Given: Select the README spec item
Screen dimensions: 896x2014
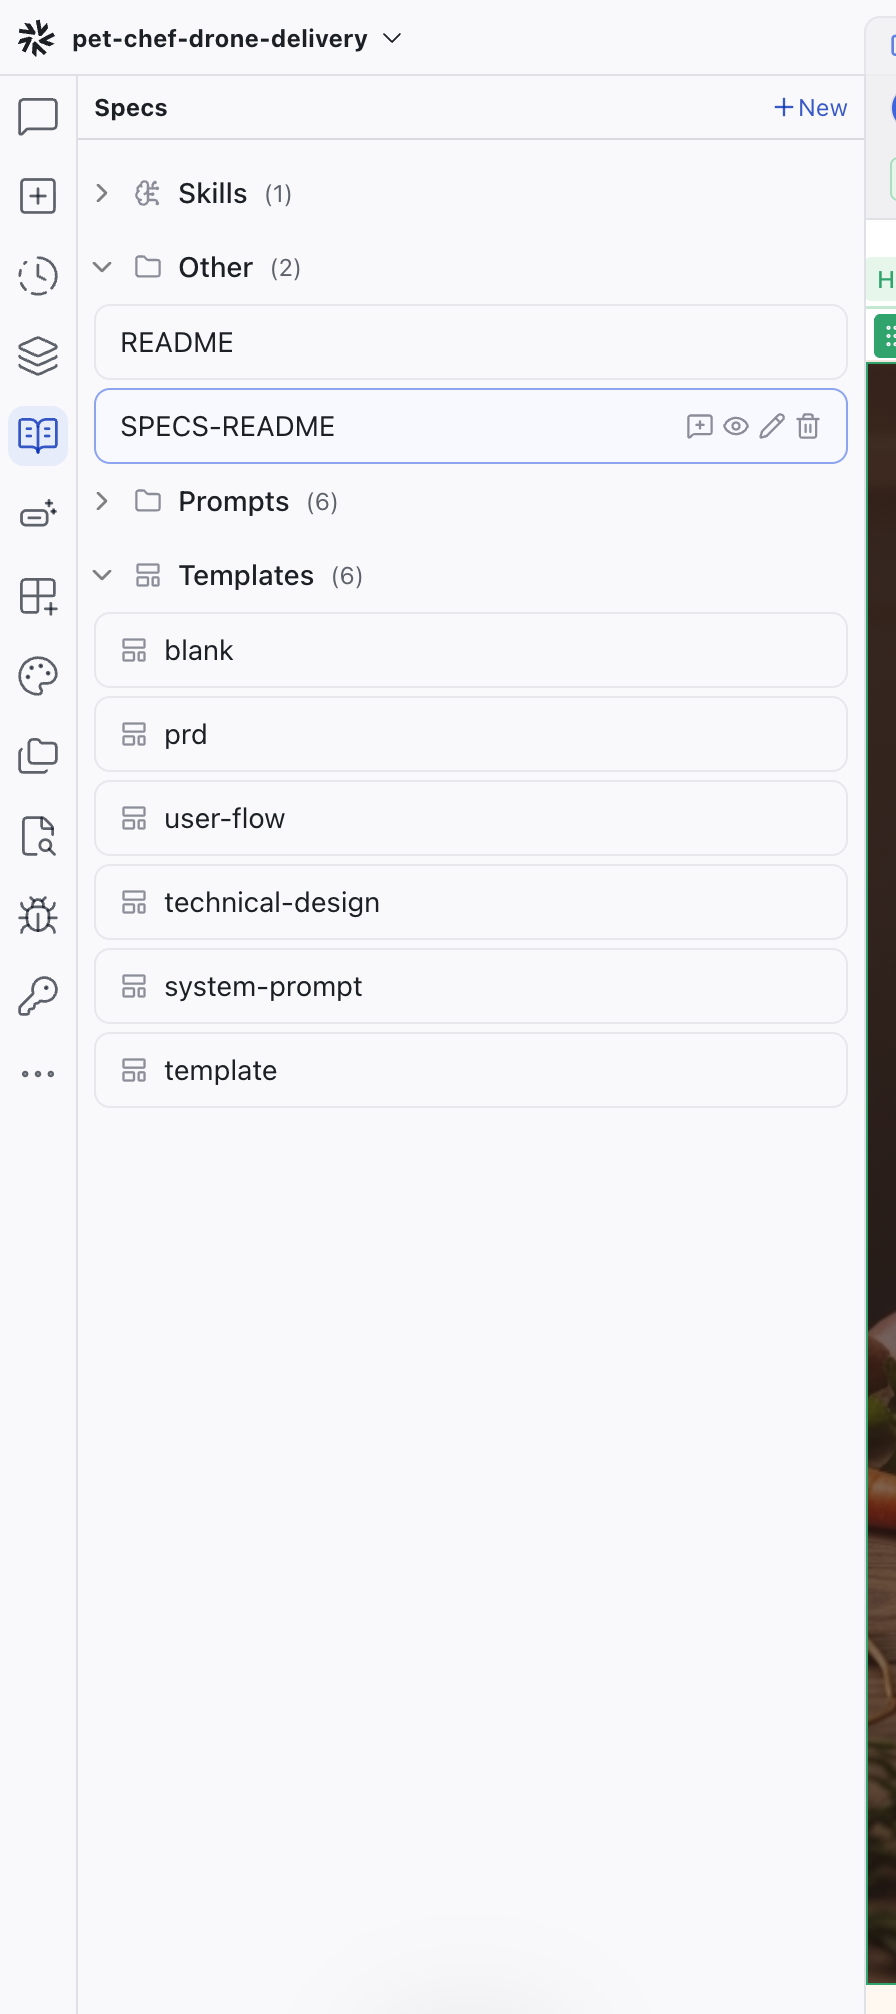Looking at the screenshot, I should [x=470, y=343].
